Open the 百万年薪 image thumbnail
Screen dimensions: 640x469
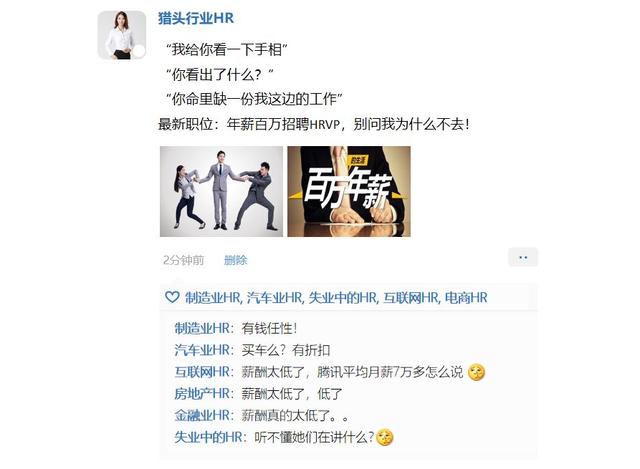click(349, 191)
